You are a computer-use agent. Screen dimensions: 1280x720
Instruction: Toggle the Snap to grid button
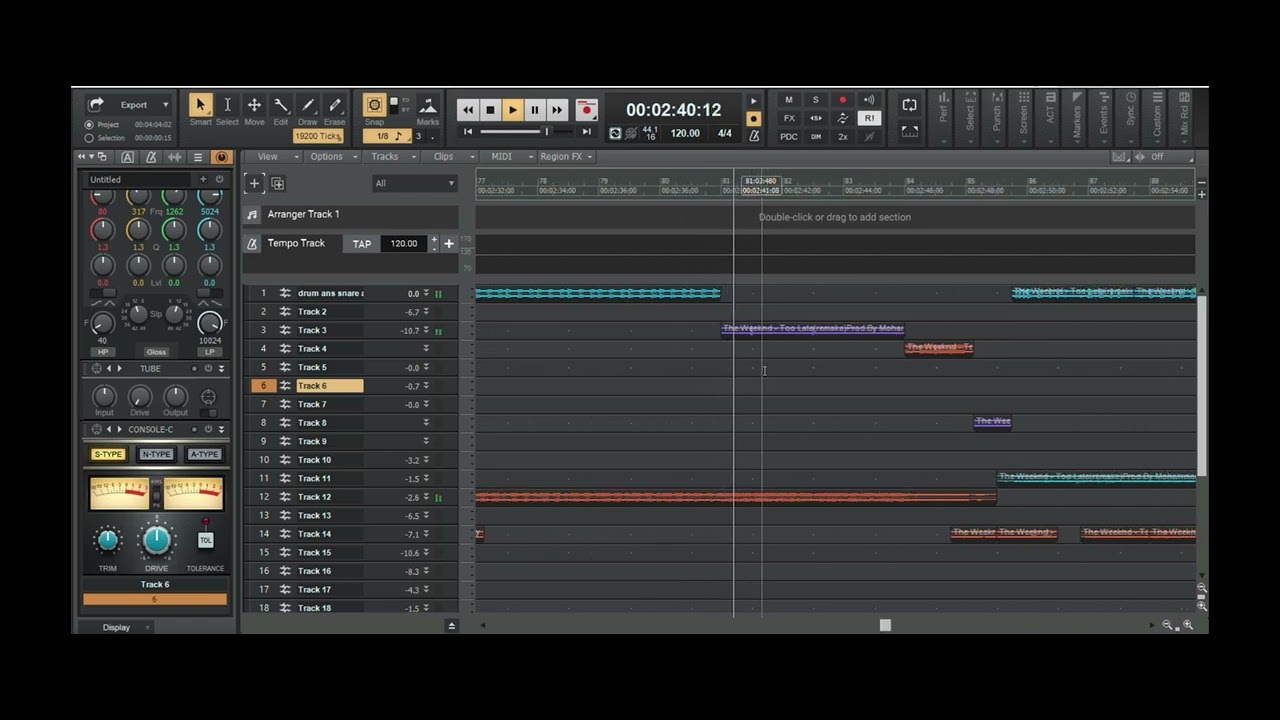coord(374,105)
